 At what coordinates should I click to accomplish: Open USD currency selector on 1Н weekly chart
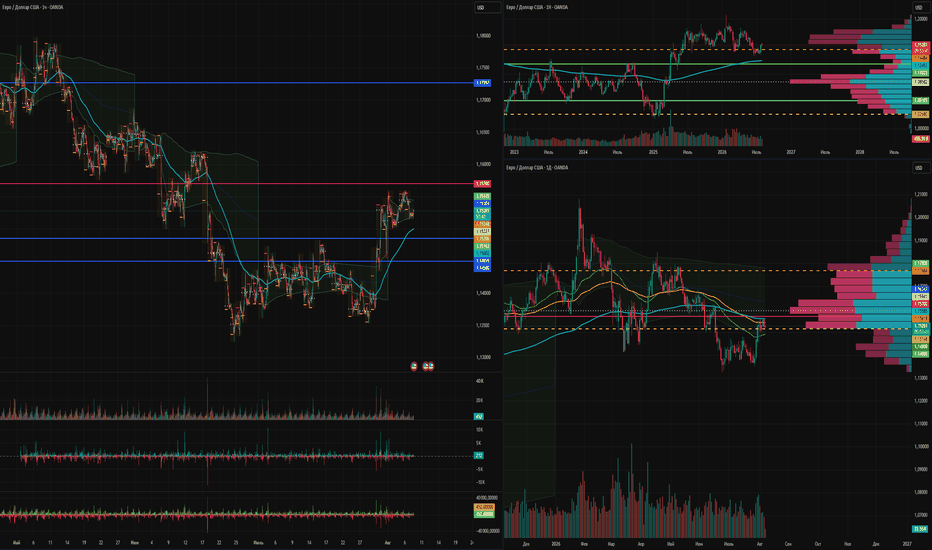(x=921, y=7)
